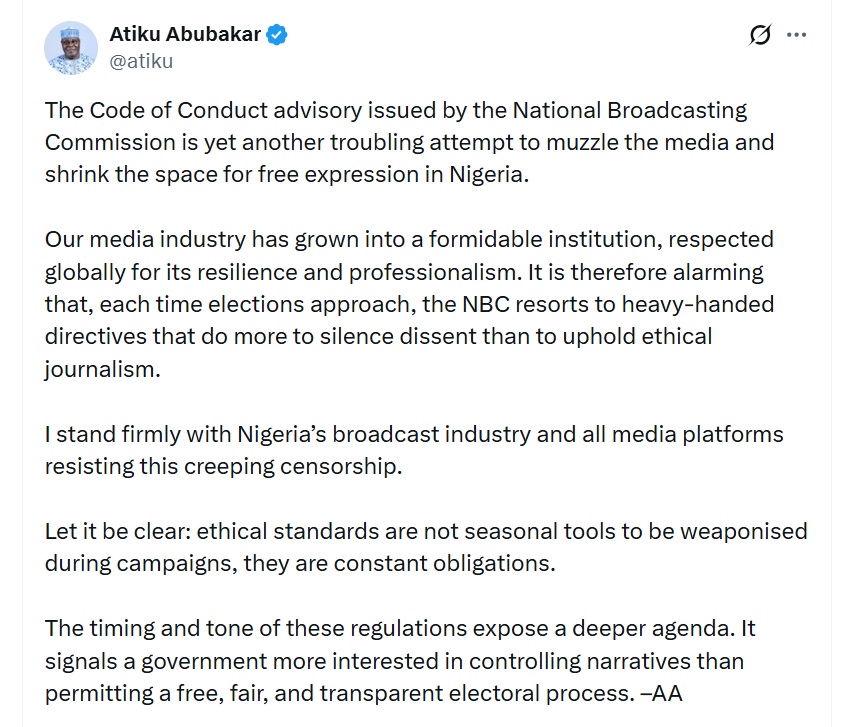Click the @atiku handle
The image size is (847, 727).
(x=141, y=60)
